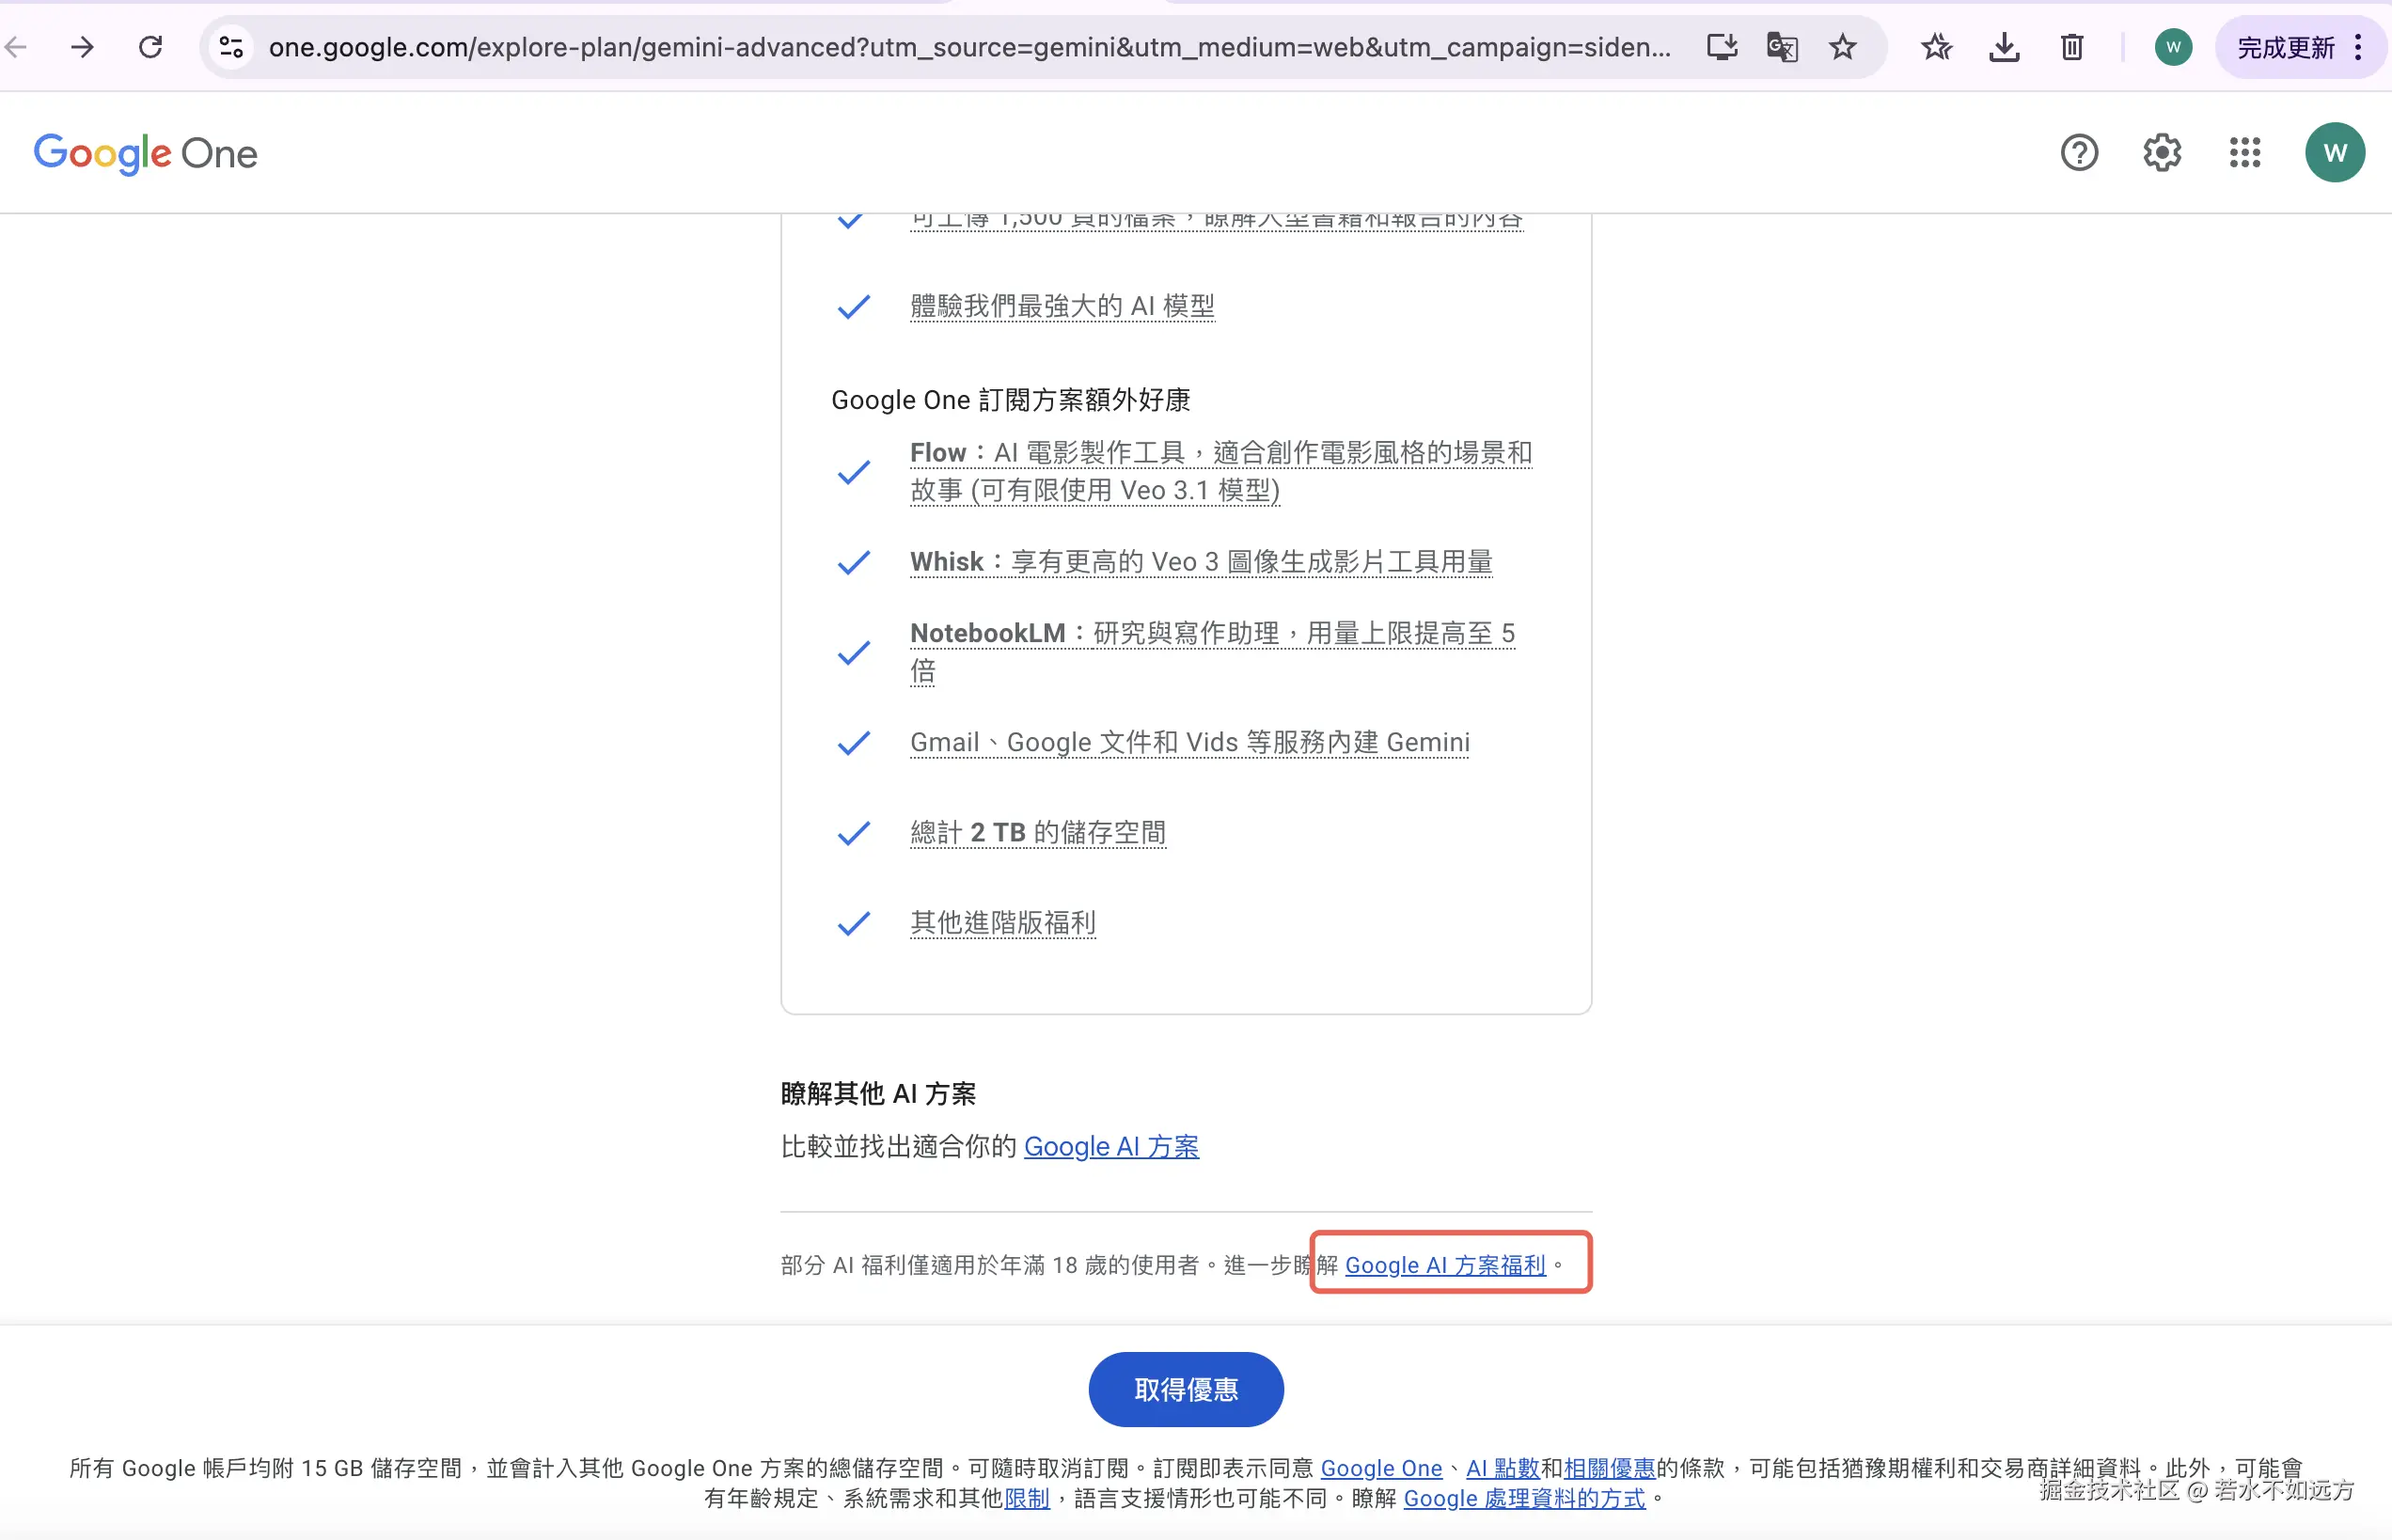Click the Google One logo
The width and height of the screenshot is (2392, 1540).
pos(146,153)
